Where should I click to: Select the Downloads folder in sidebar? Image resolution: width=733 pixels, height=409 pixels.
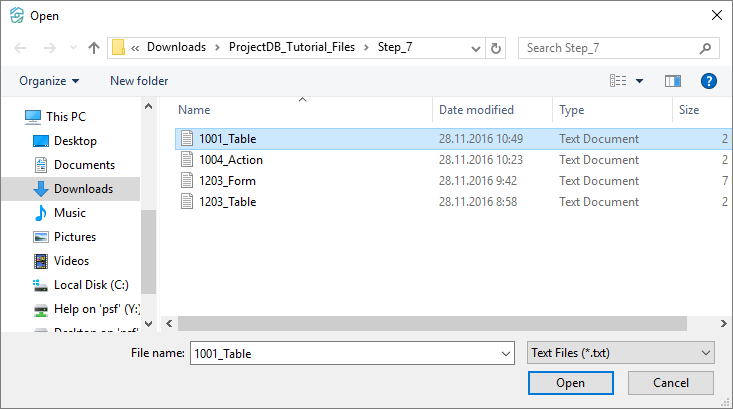83,189
